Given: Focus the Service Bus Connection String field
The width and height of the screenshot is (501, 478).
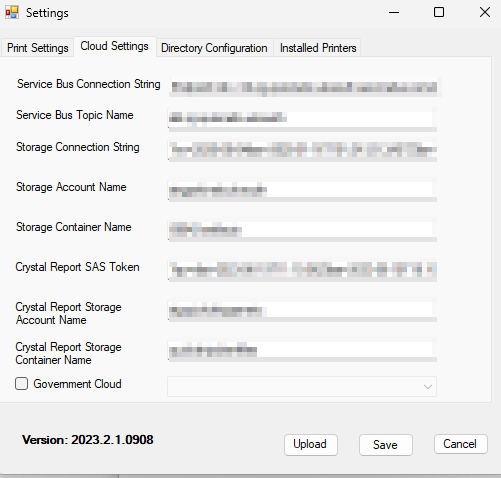Looking at the screenshot, I should click(x=305, y=87).
